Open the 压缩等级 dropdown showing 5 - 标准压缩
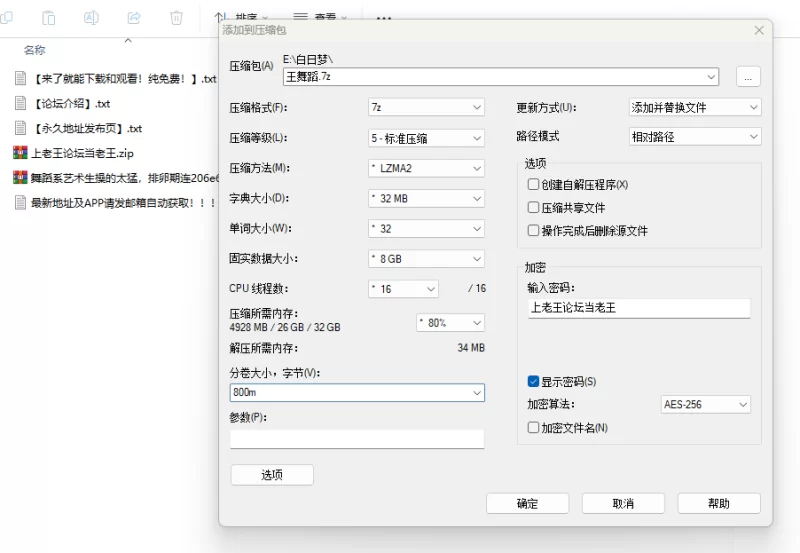This screenshot has height=553, width=800. tap(426, 138)
